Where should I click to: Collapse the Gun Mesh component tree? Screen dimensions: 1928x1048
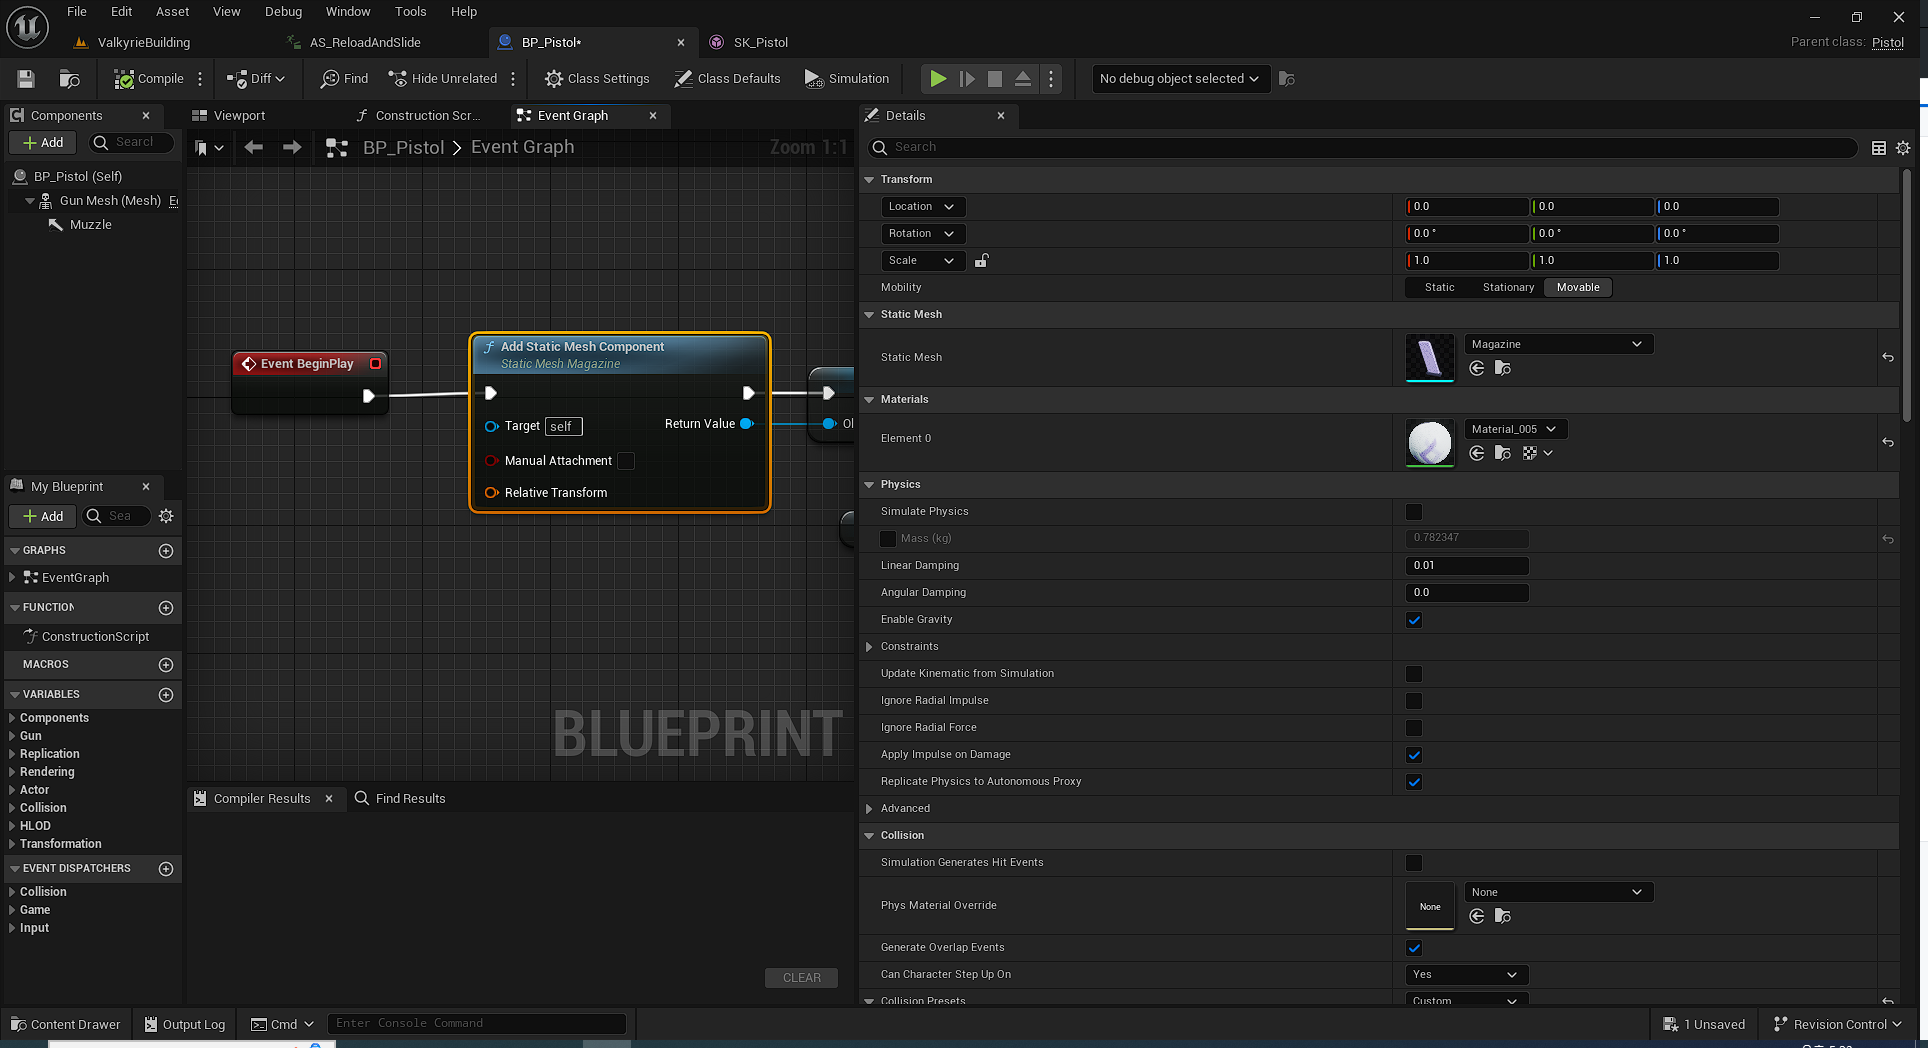30,201
